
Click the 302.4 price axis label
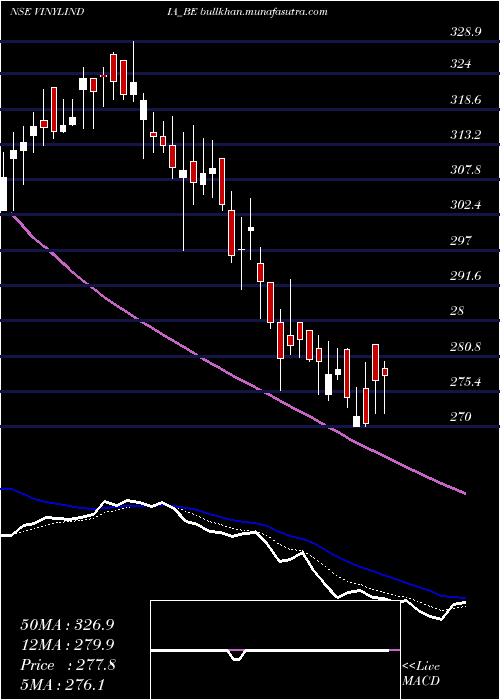pos(466,205)
